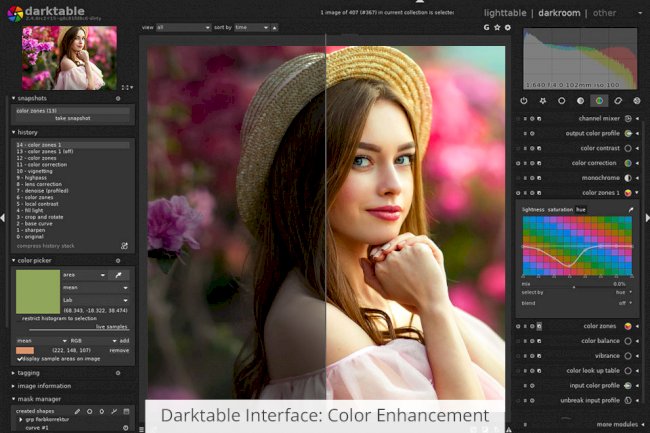Open the effects module group icon
Screen dimensions: 650x433
pyautogui.click(x=636, y=101)
